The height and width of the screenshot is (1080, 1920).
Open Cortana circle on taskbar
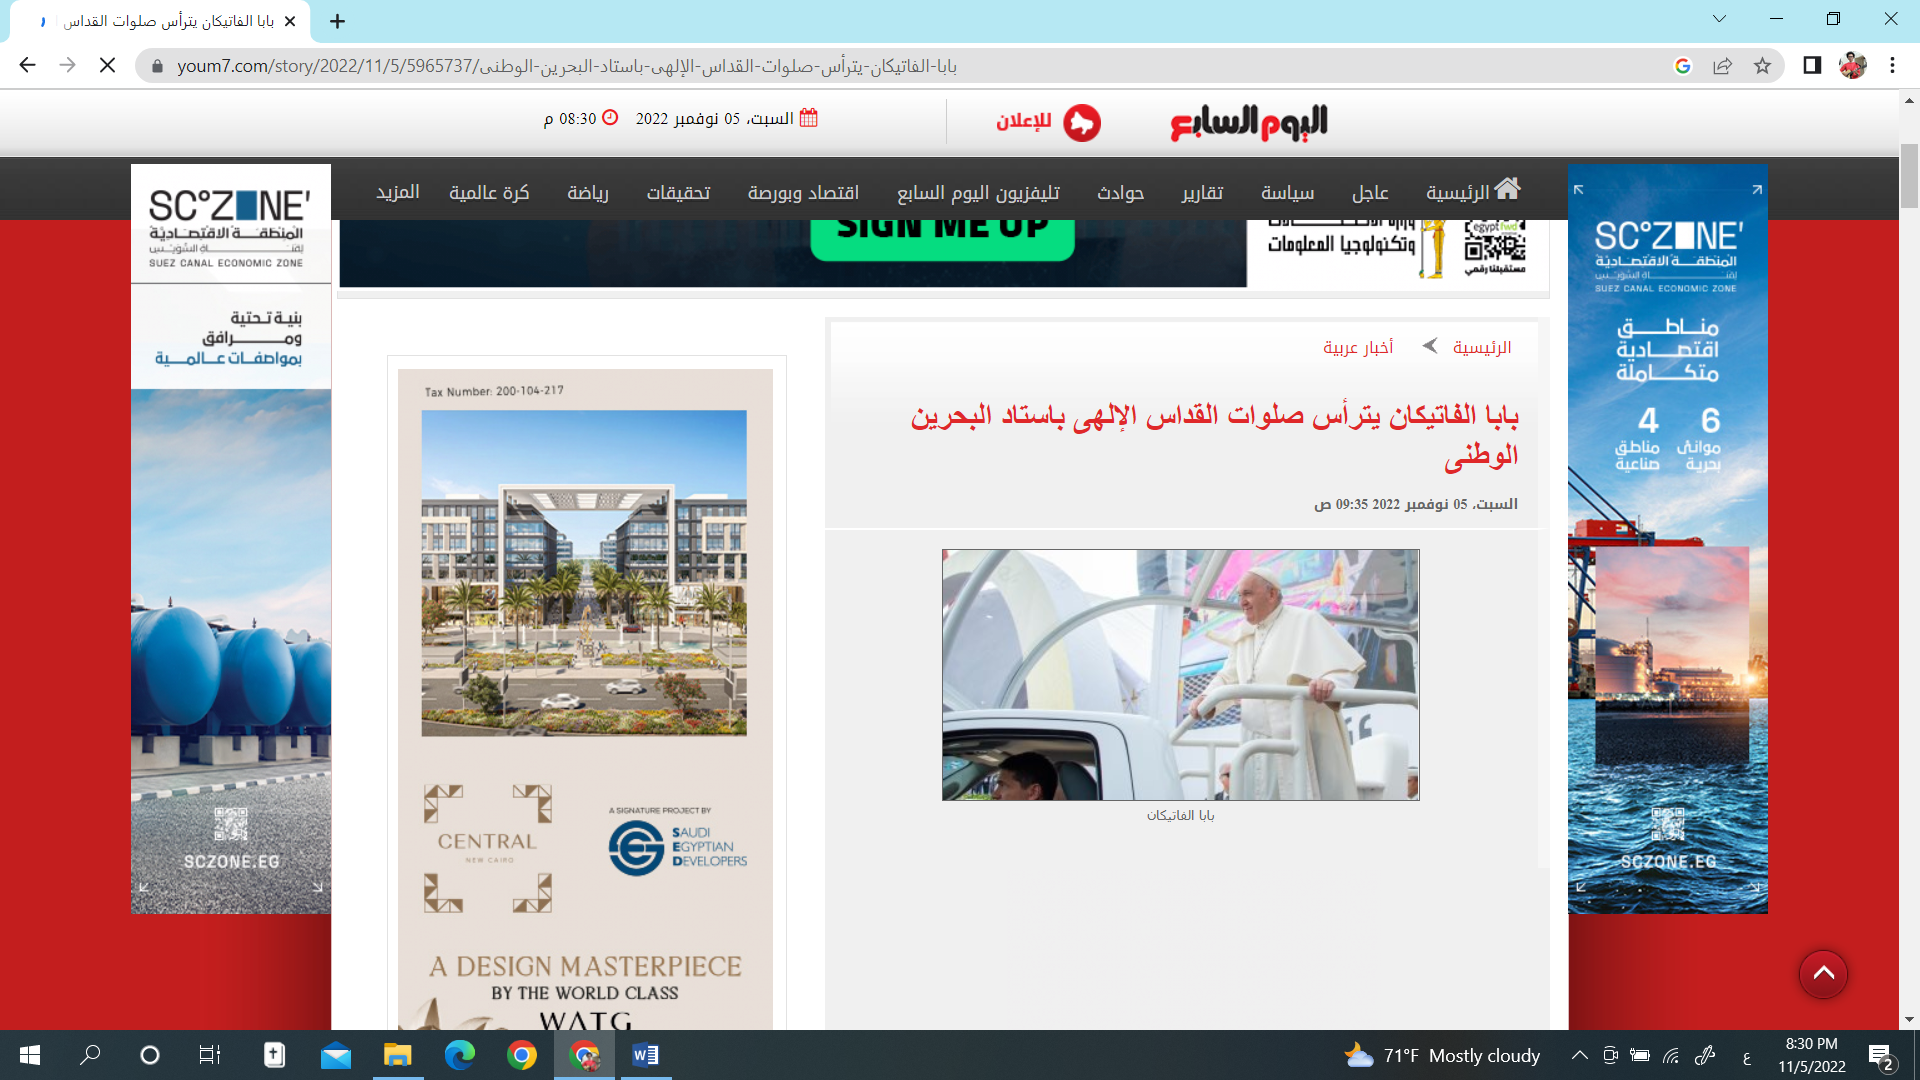(x=150, y=1055)
